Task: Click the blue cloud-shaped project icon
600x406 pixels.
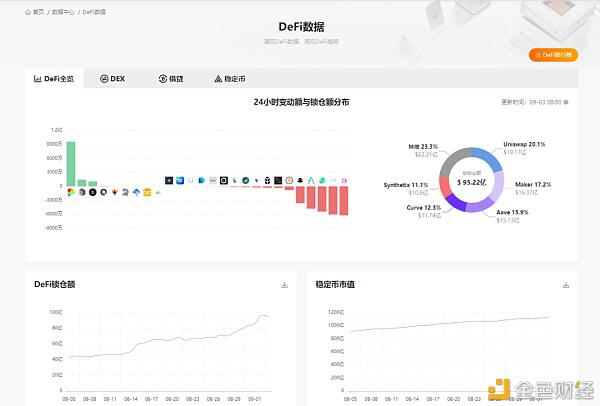Action: (137, 192)
